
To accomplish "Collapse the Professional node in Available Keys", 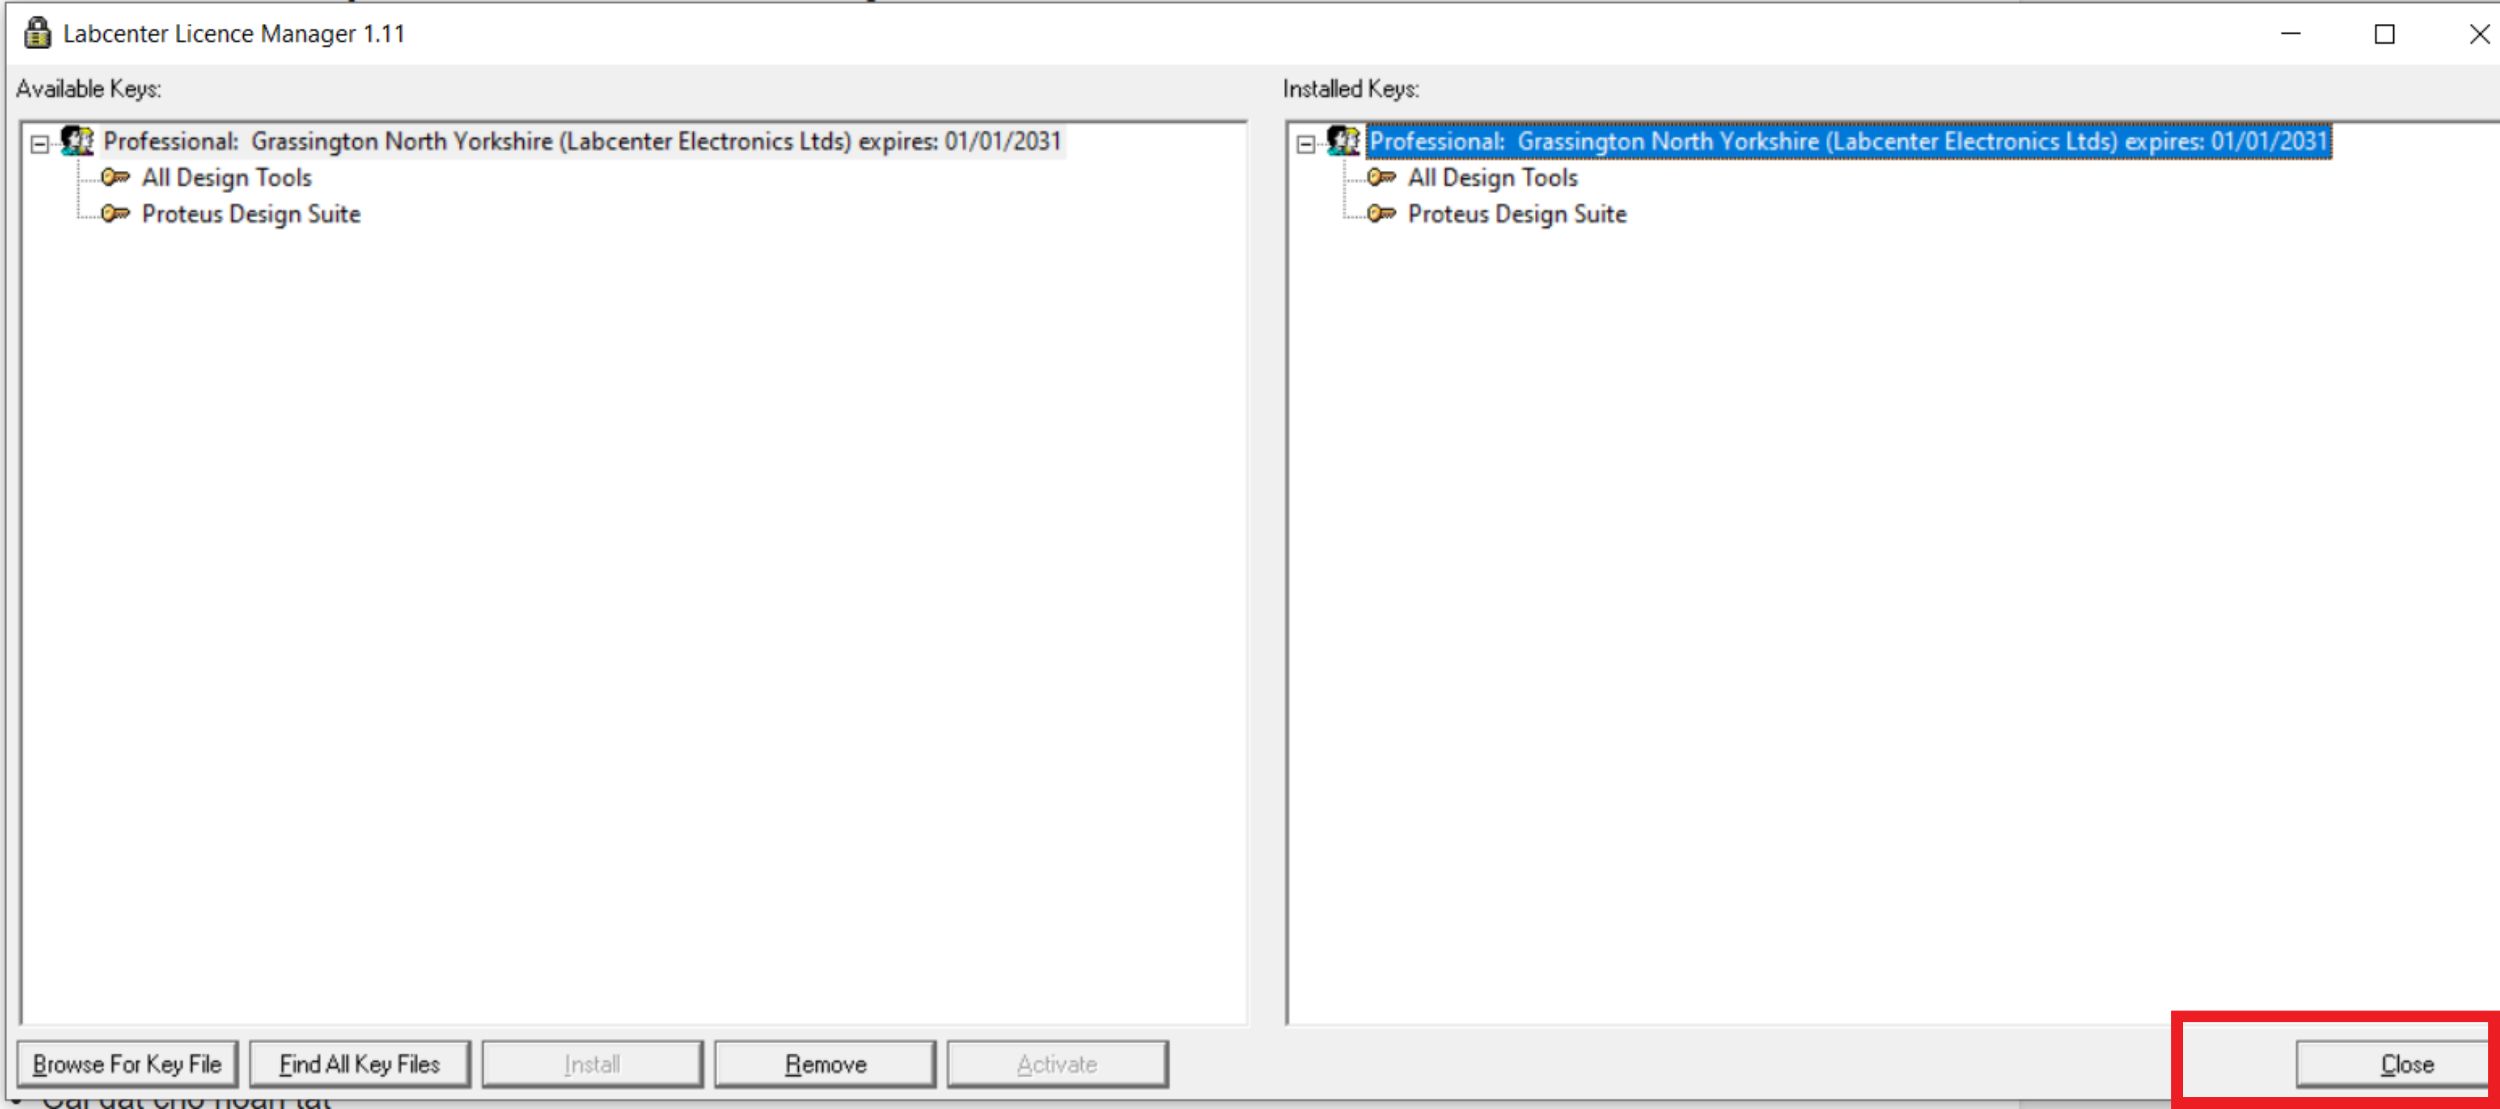I will pyautogui.click(x=39, y=144).
